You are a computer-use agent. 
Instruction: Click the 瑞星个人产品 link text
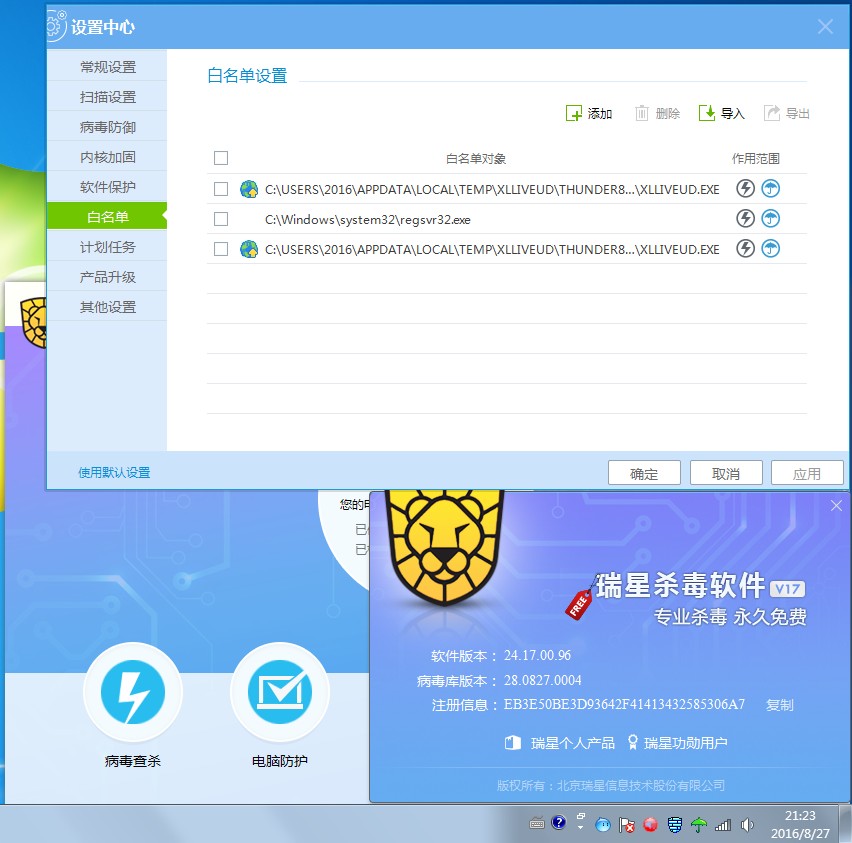(573, 743)
